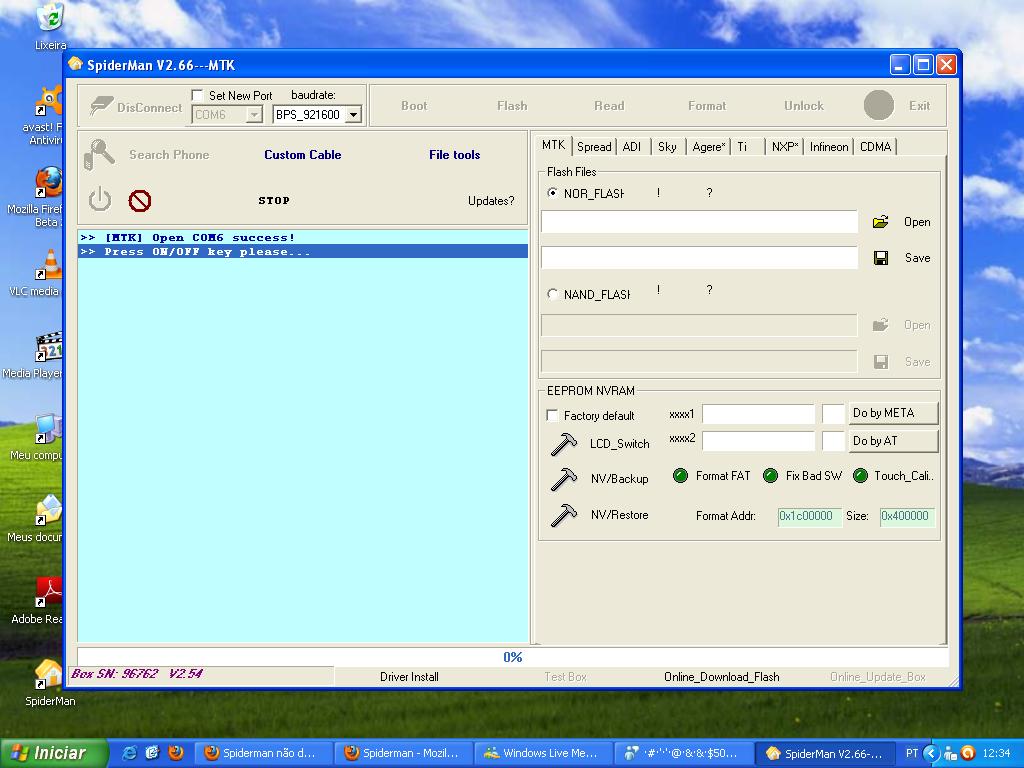The image size is (1024, 768).
Task: Click the Do by AT button
Action: click(x=893, y=441)
